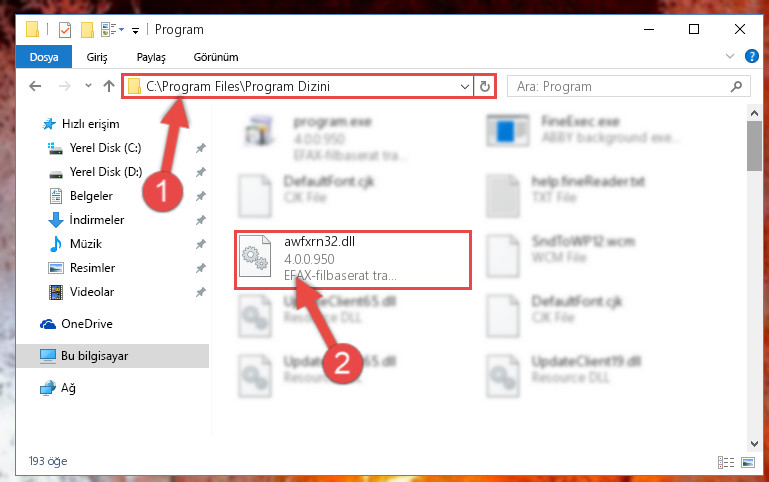Image resolution: width=769 pixels, height=482 pixels.
Task: Switch to details view in status bar
Action: (x=726, y=462)
